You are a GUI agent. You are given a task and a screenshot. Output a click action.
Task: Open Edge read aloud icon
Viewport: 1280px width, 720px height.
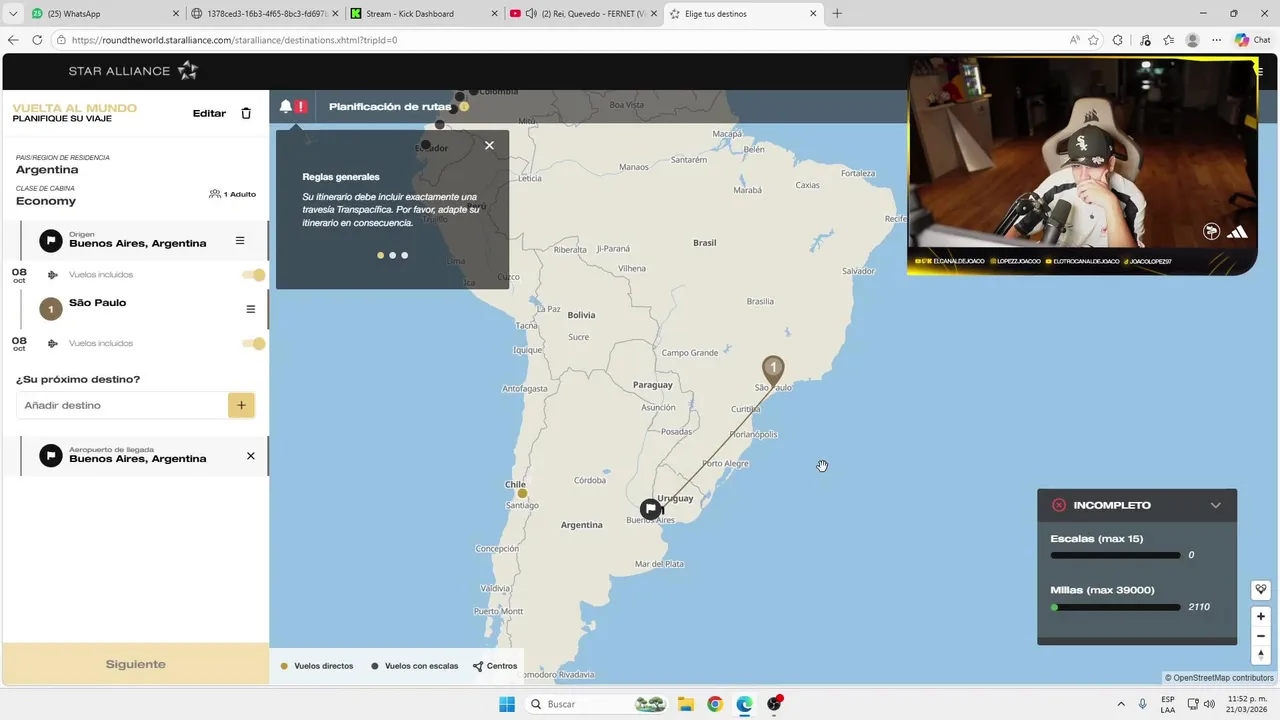coord(1074,40)
